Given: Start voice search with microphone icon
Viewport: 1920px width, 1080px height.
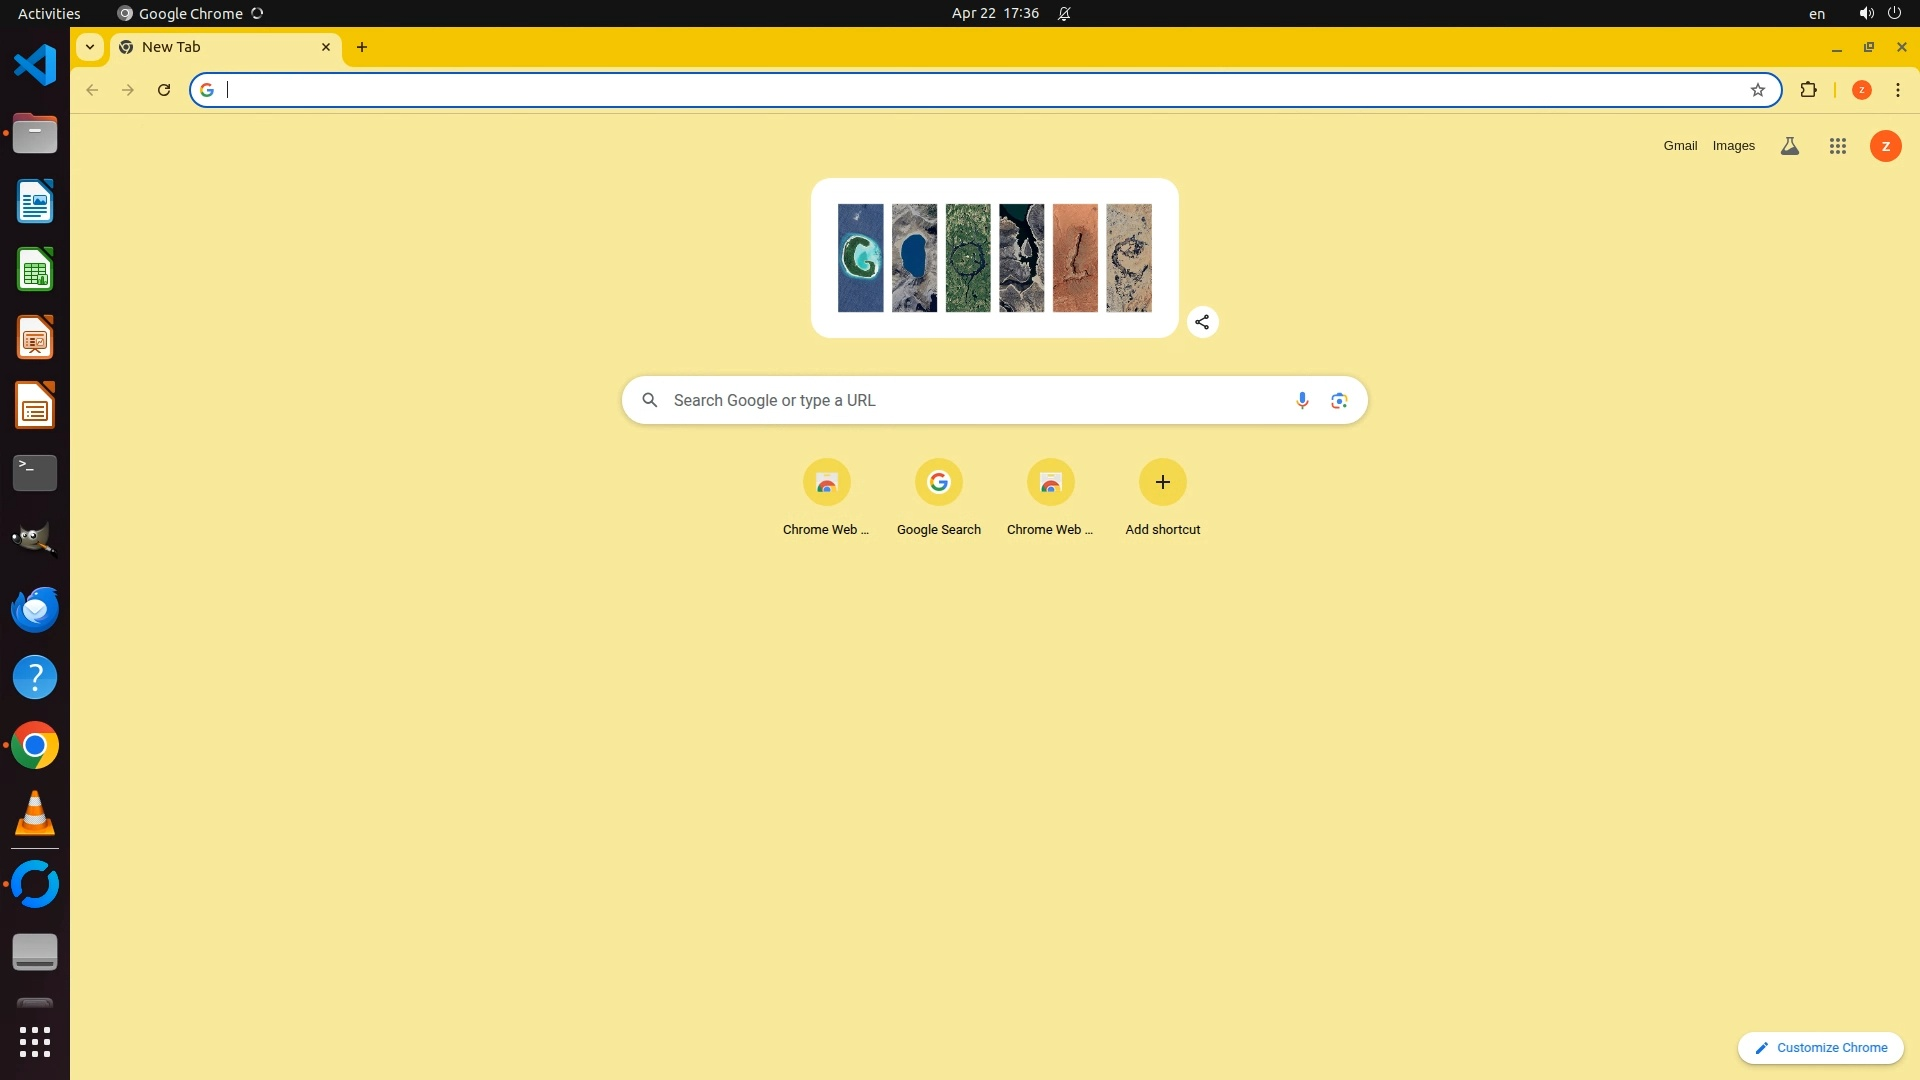Looking at the screenshot, I should (x=1301, y=401).
